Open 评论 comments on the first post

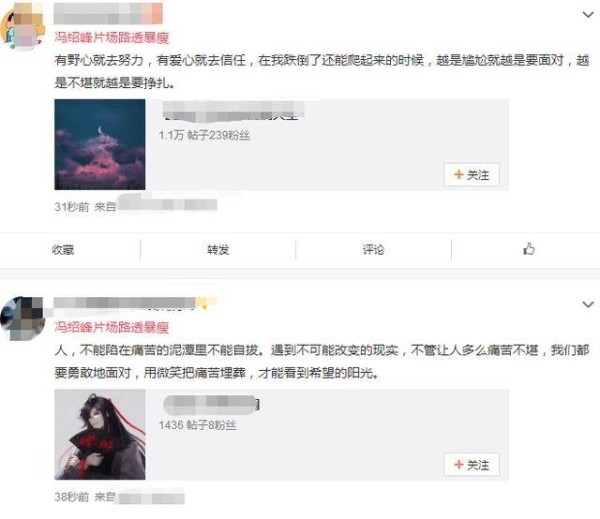point(373,250)
